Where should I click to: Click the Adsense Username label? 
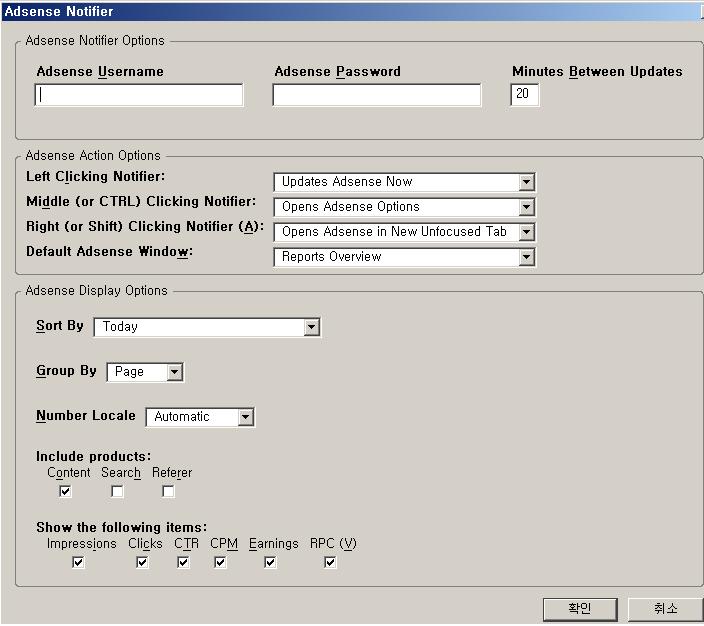coord(100,71)
